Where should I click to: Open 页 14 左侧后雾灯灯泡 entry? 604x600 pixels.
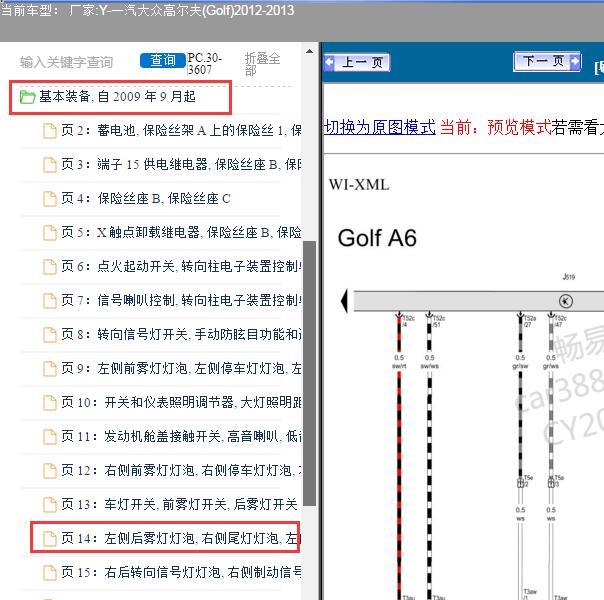click(181, 538)
